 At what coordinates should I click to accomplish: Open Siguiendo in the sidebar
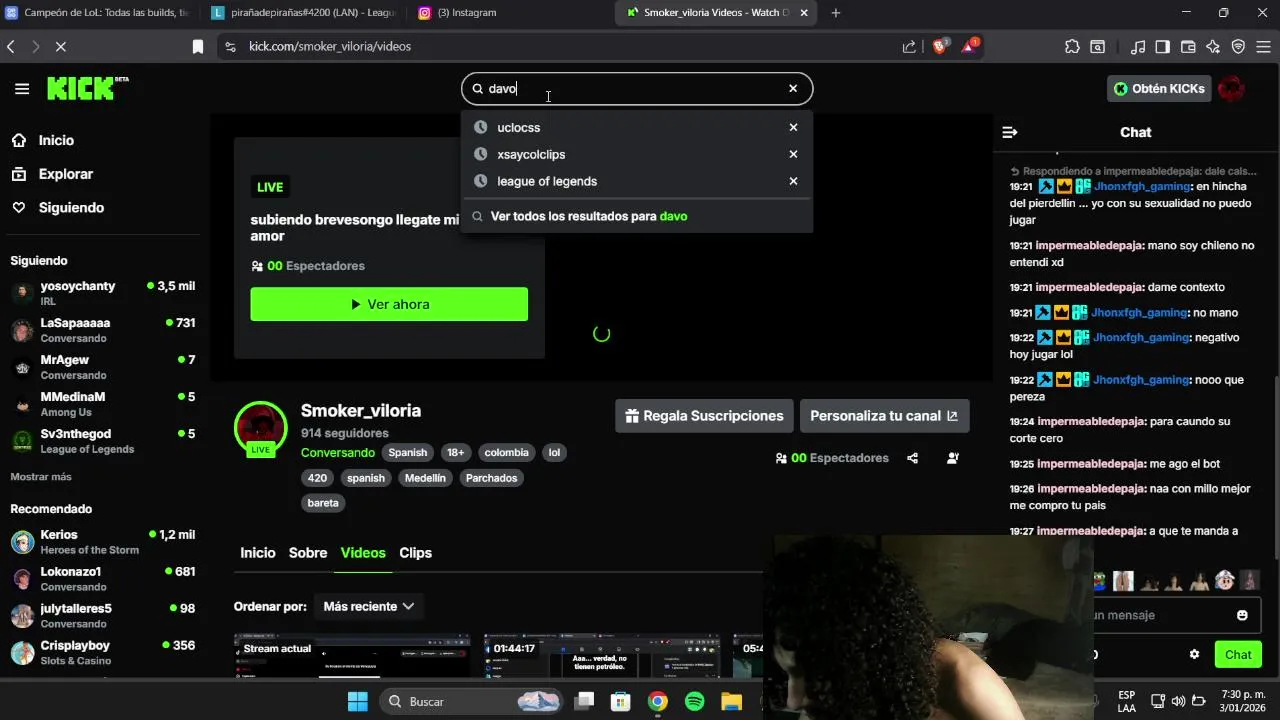[71, 207]
